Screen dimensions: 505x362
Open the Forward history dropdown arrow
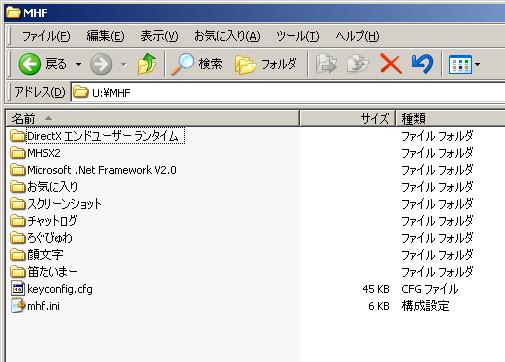pyautogui.click(x=124, y=64)
